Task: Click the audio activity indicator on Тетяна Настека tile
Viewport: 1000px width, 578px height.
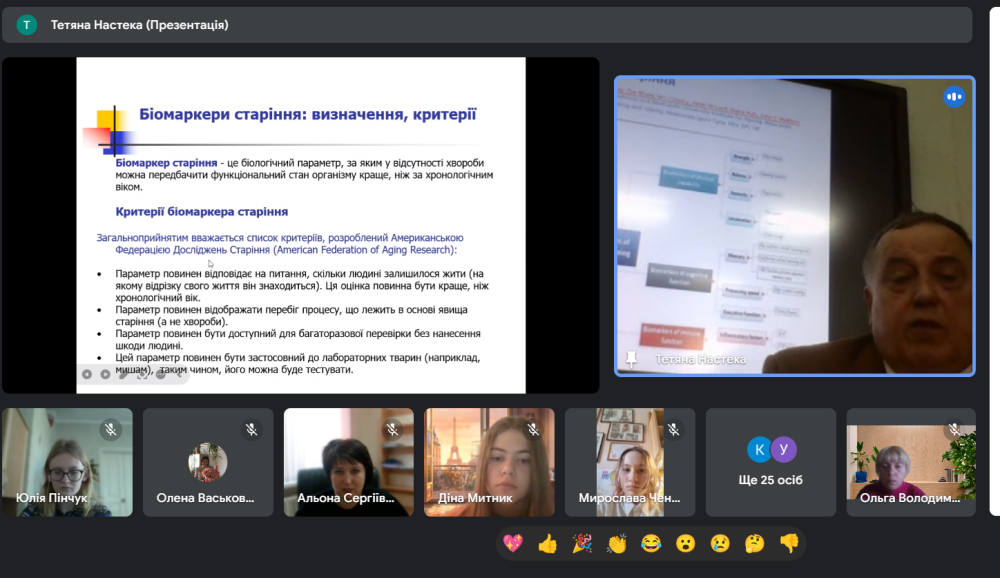Action: coord(954,97)
